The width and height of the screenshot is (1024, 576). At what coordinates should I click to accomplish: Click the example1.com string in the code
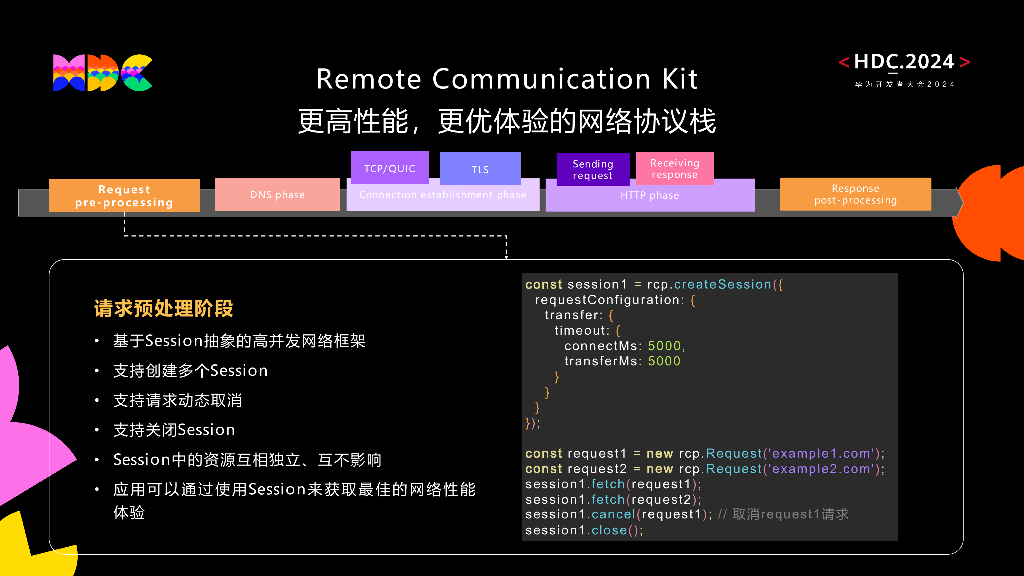[x=825, y=453]
